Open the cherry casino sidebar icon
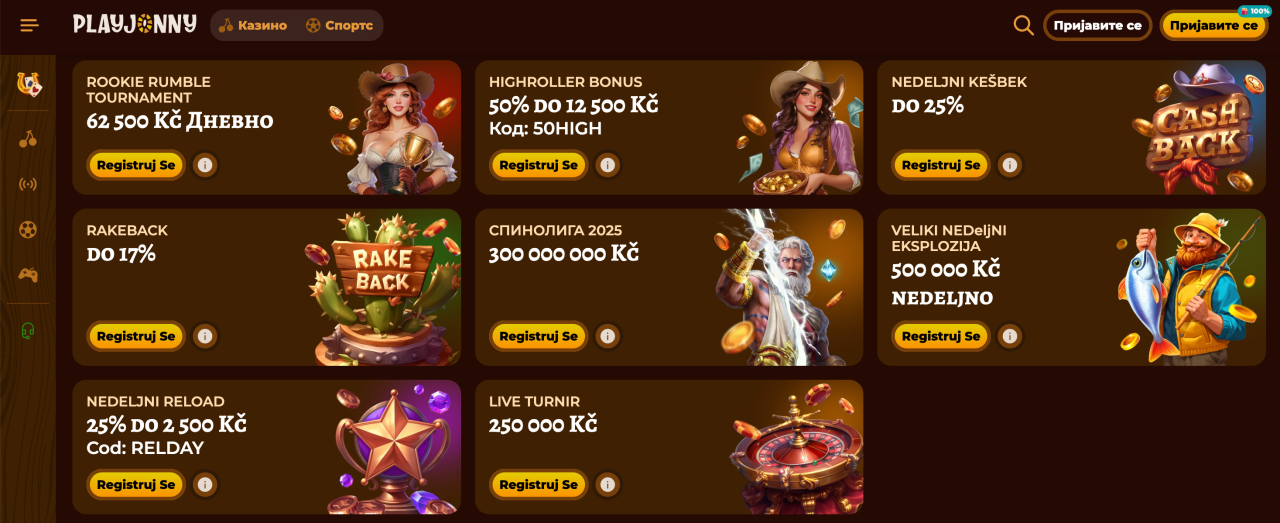The width and height of the screenshot is (1280, 523). coord(28,139)
